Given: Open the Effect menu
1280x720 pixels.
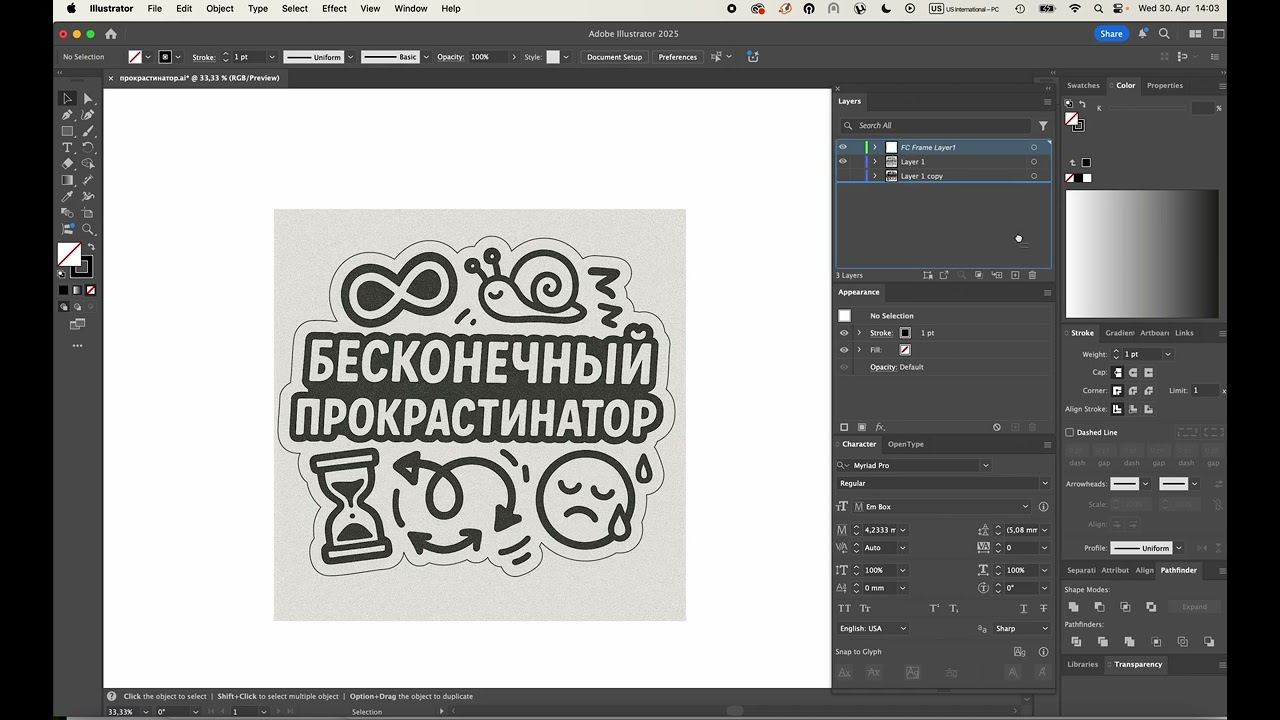Looking at the screenshot, I should point(334,8).
